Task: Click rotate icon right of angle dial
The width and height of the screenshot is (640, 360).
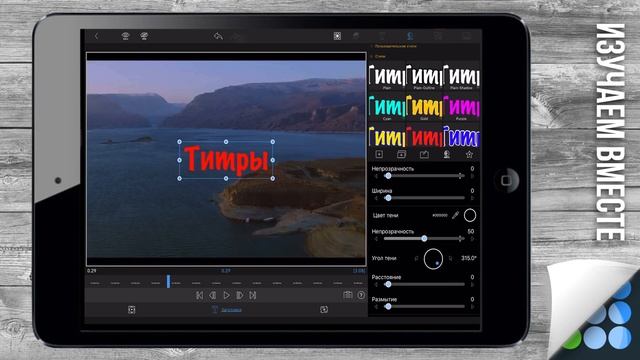Action: tap(451, 258)
